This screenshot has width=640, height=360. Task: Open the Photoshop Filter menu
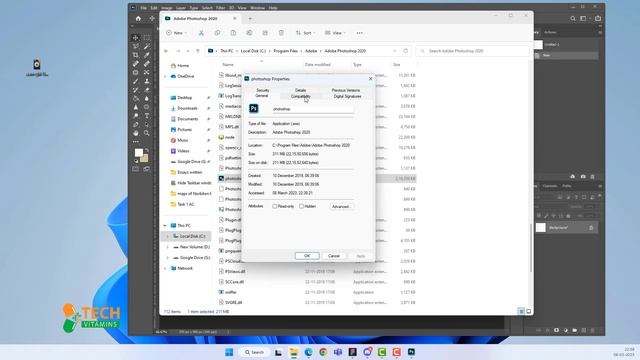220,8
